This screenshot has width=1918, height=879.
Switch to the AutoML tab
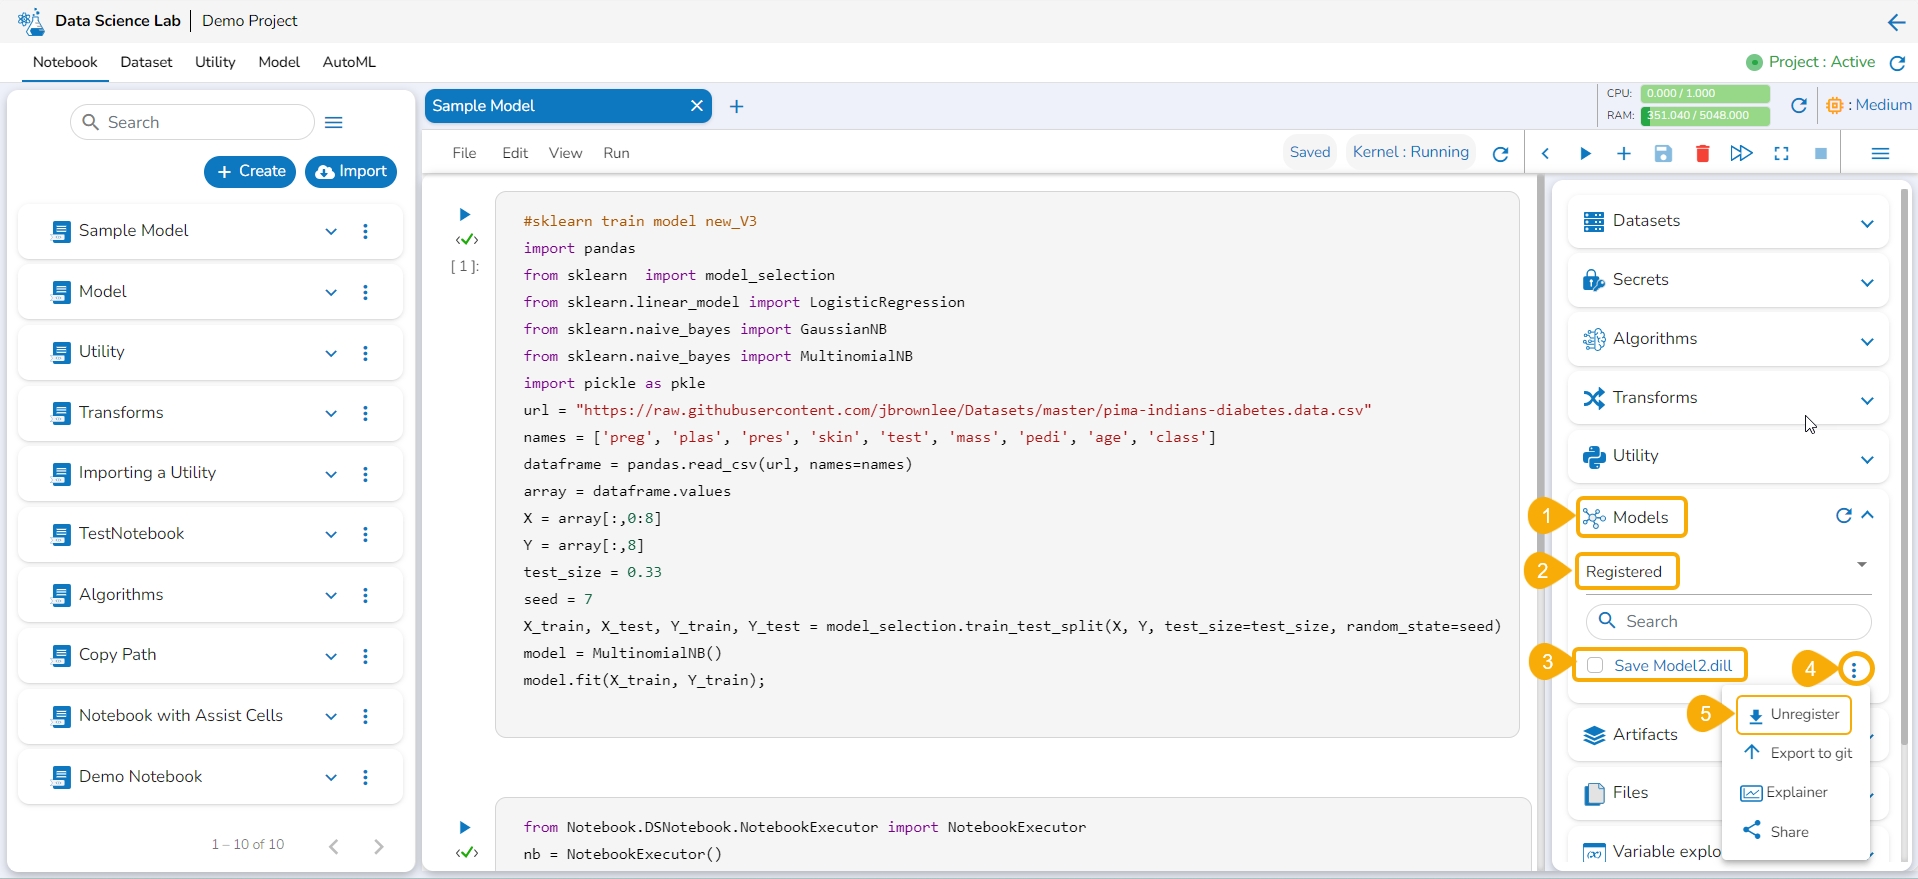(x=349, y=62)
